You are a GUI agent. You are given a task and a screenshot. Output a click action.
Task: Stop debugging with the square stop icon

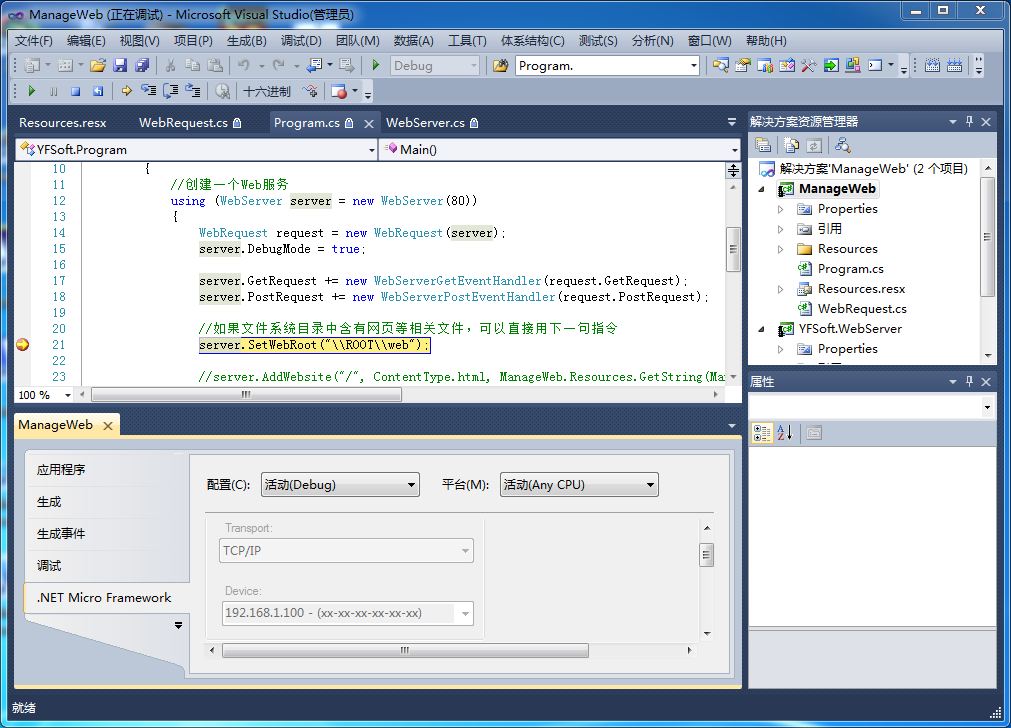click(x=75, y=92)
